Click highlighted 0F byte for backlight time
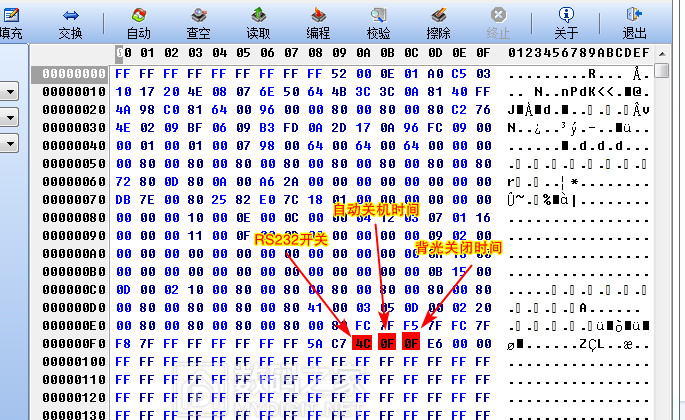The width and height of the screenshot is (685, 420). pos(411,343)
